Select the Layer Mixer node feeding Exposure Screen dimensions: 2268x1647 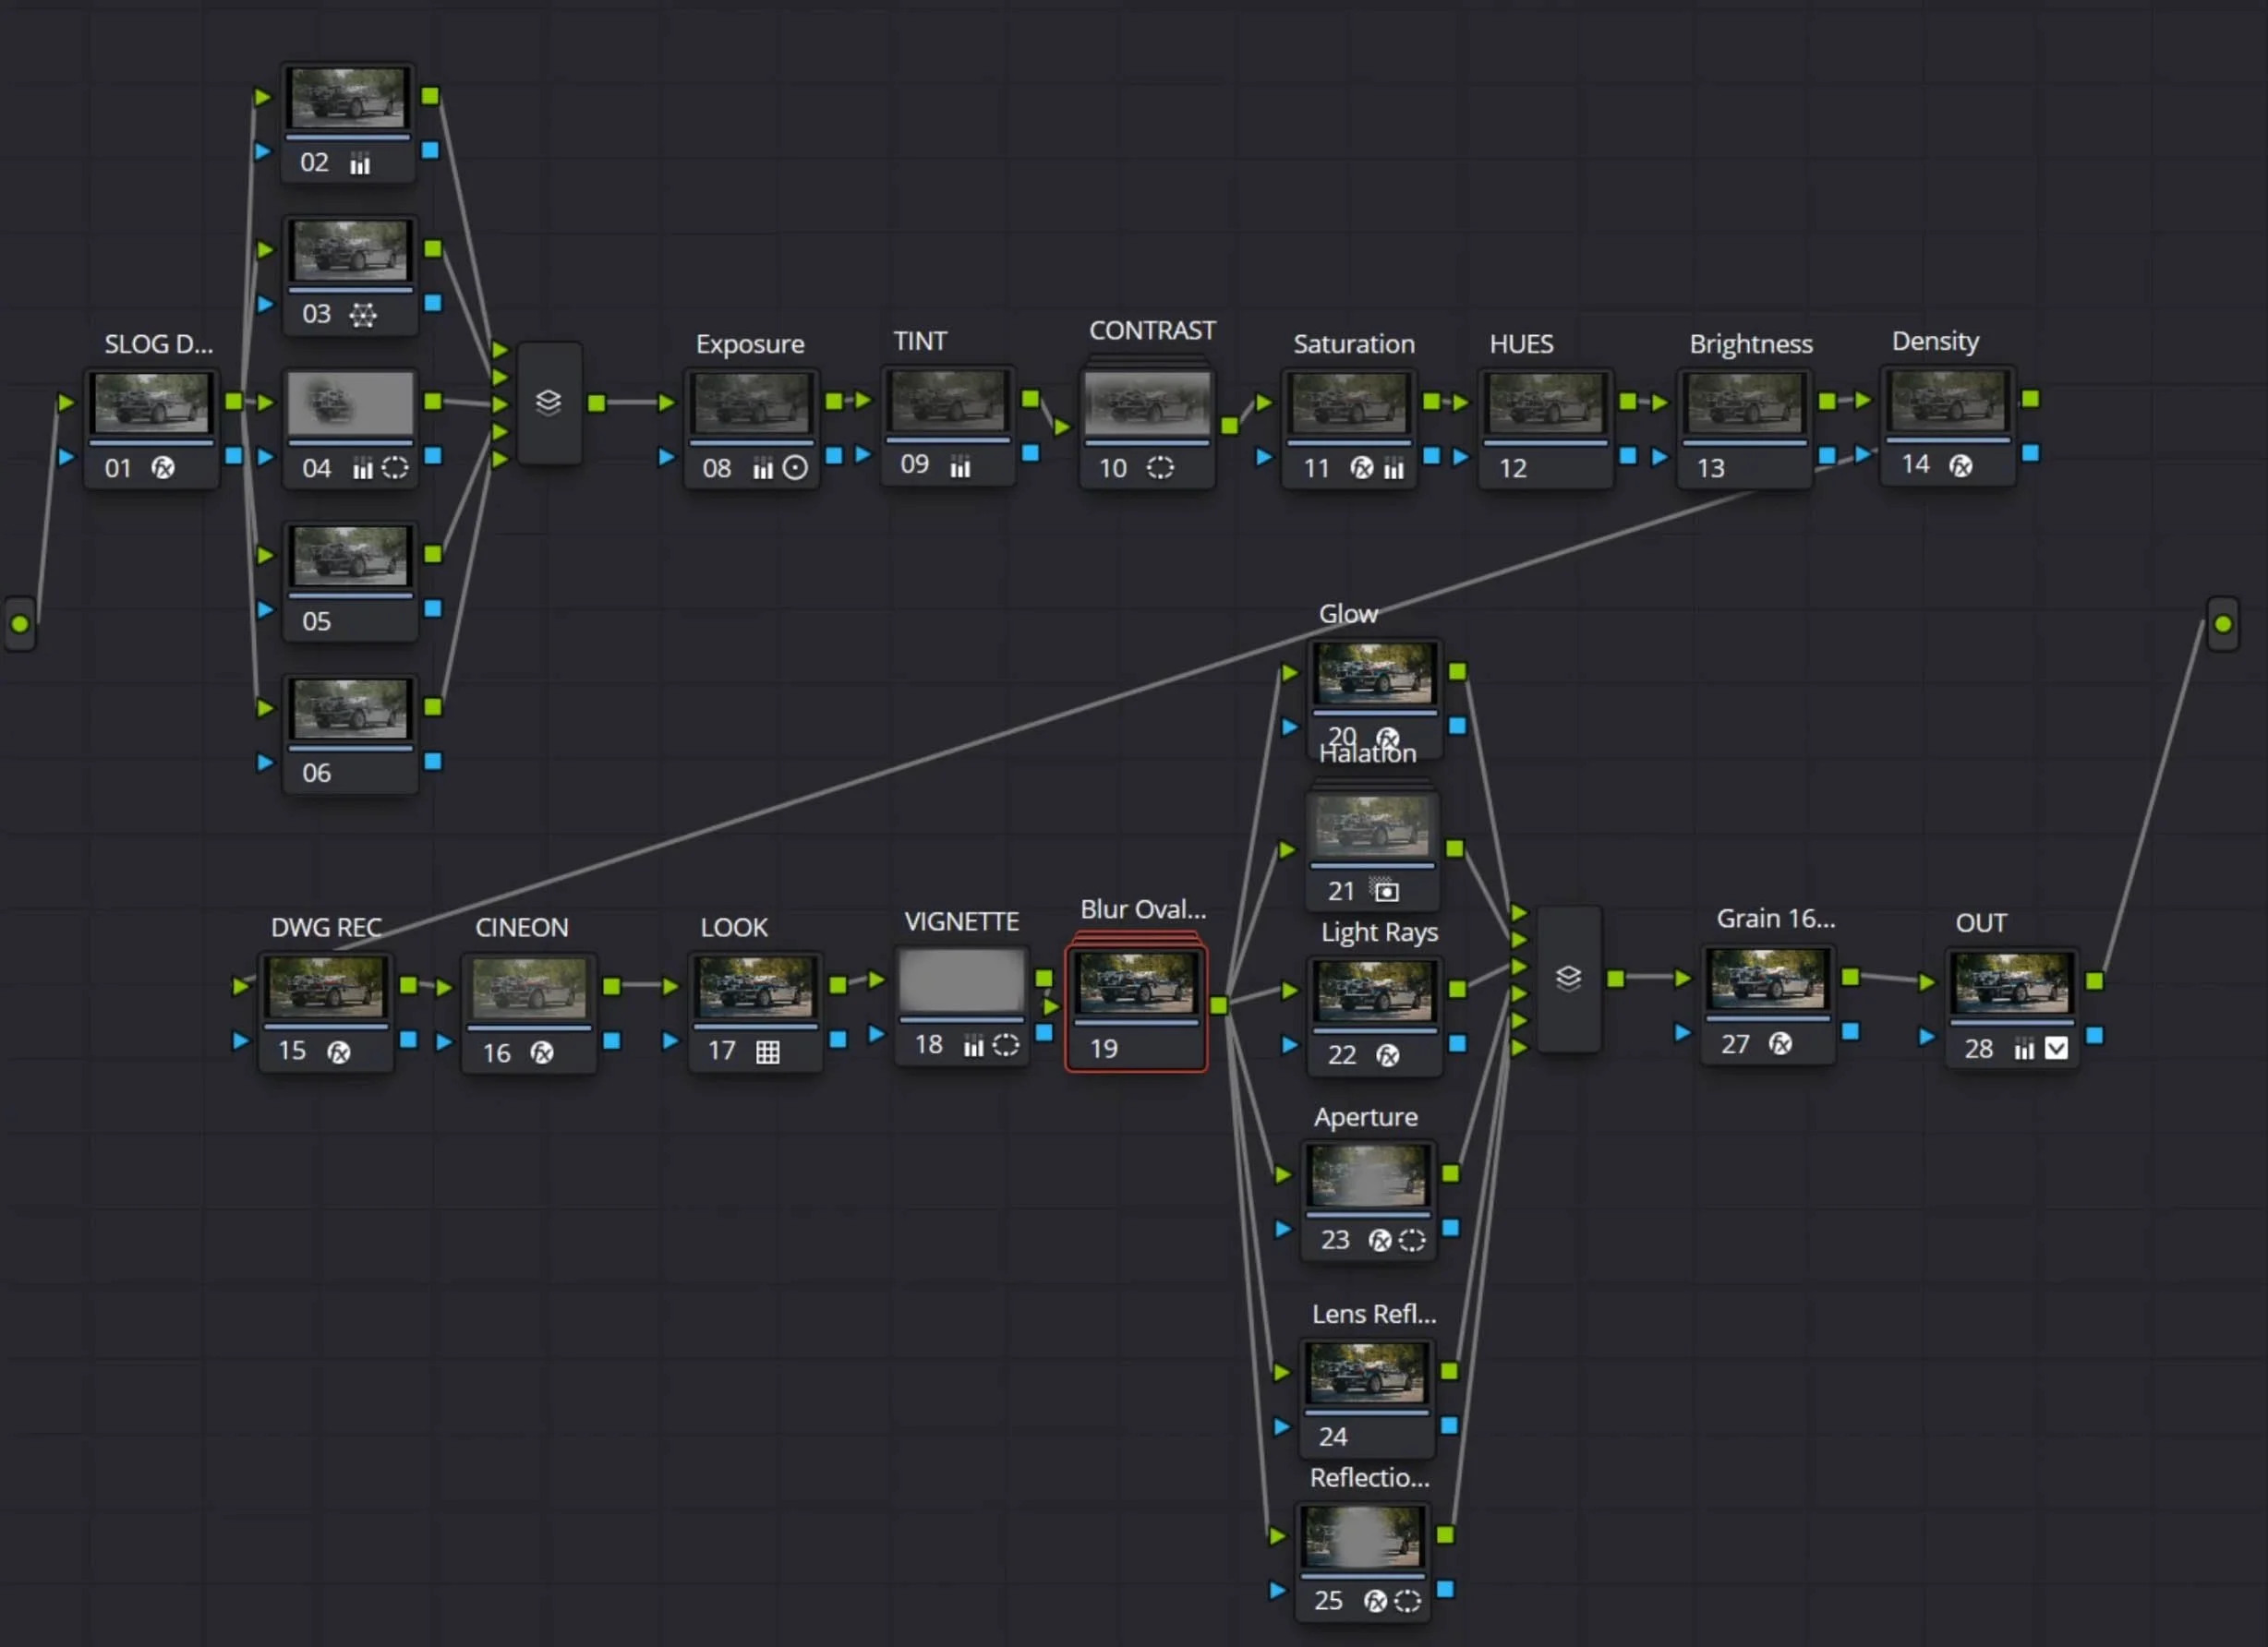pyautogui.click(x=549, y=402)
